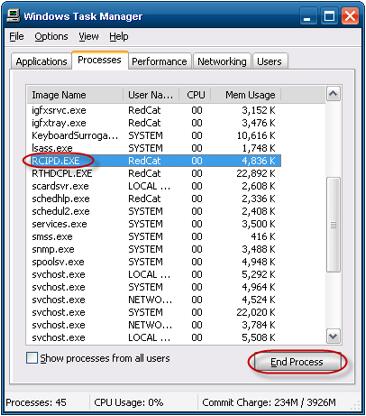Image resolution: width=366 pixels, height=416 pixels.
Task: Select the spoolsv.exe process
Action: pyautogui.click(x=154, y=262)
